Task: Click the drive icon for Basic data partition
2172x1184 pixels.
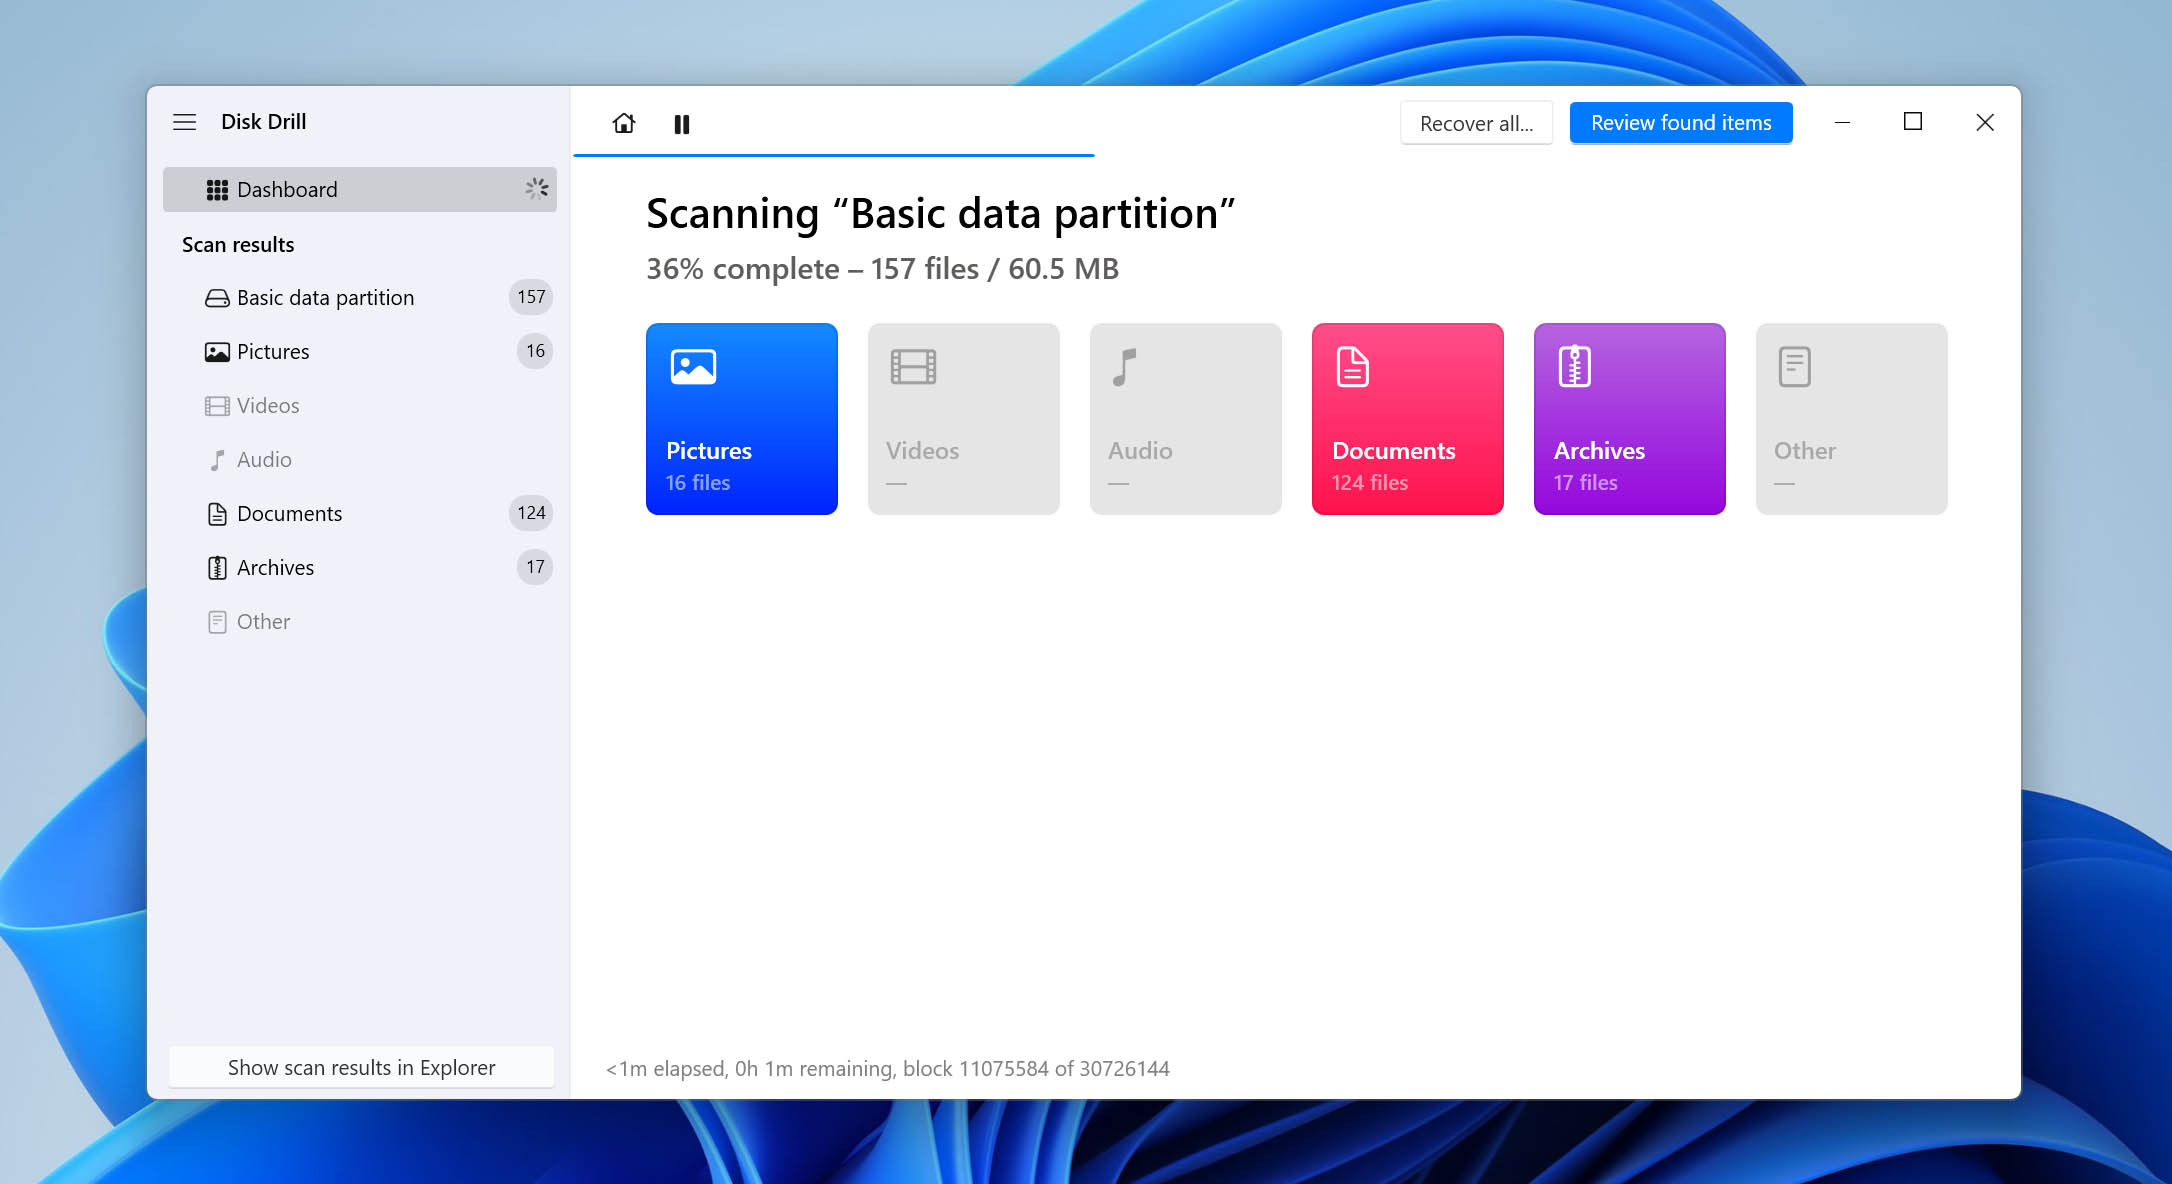Action: click(x=217, y=298)
